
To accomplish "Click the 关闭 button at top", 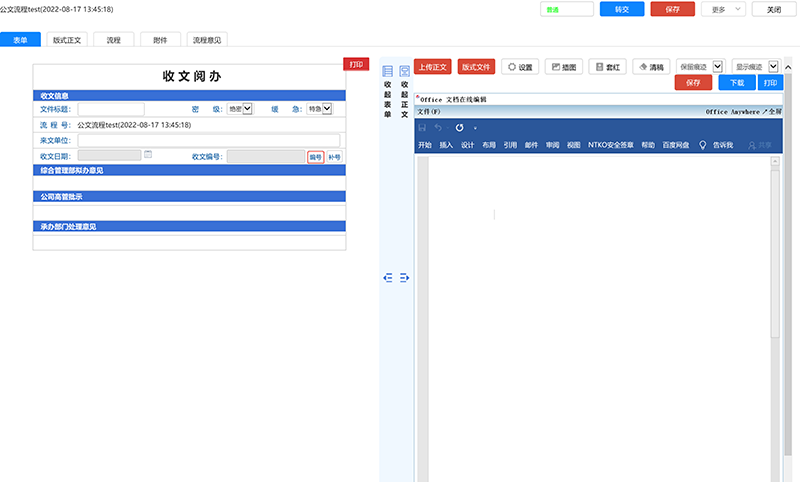I will tap(774, 9).
